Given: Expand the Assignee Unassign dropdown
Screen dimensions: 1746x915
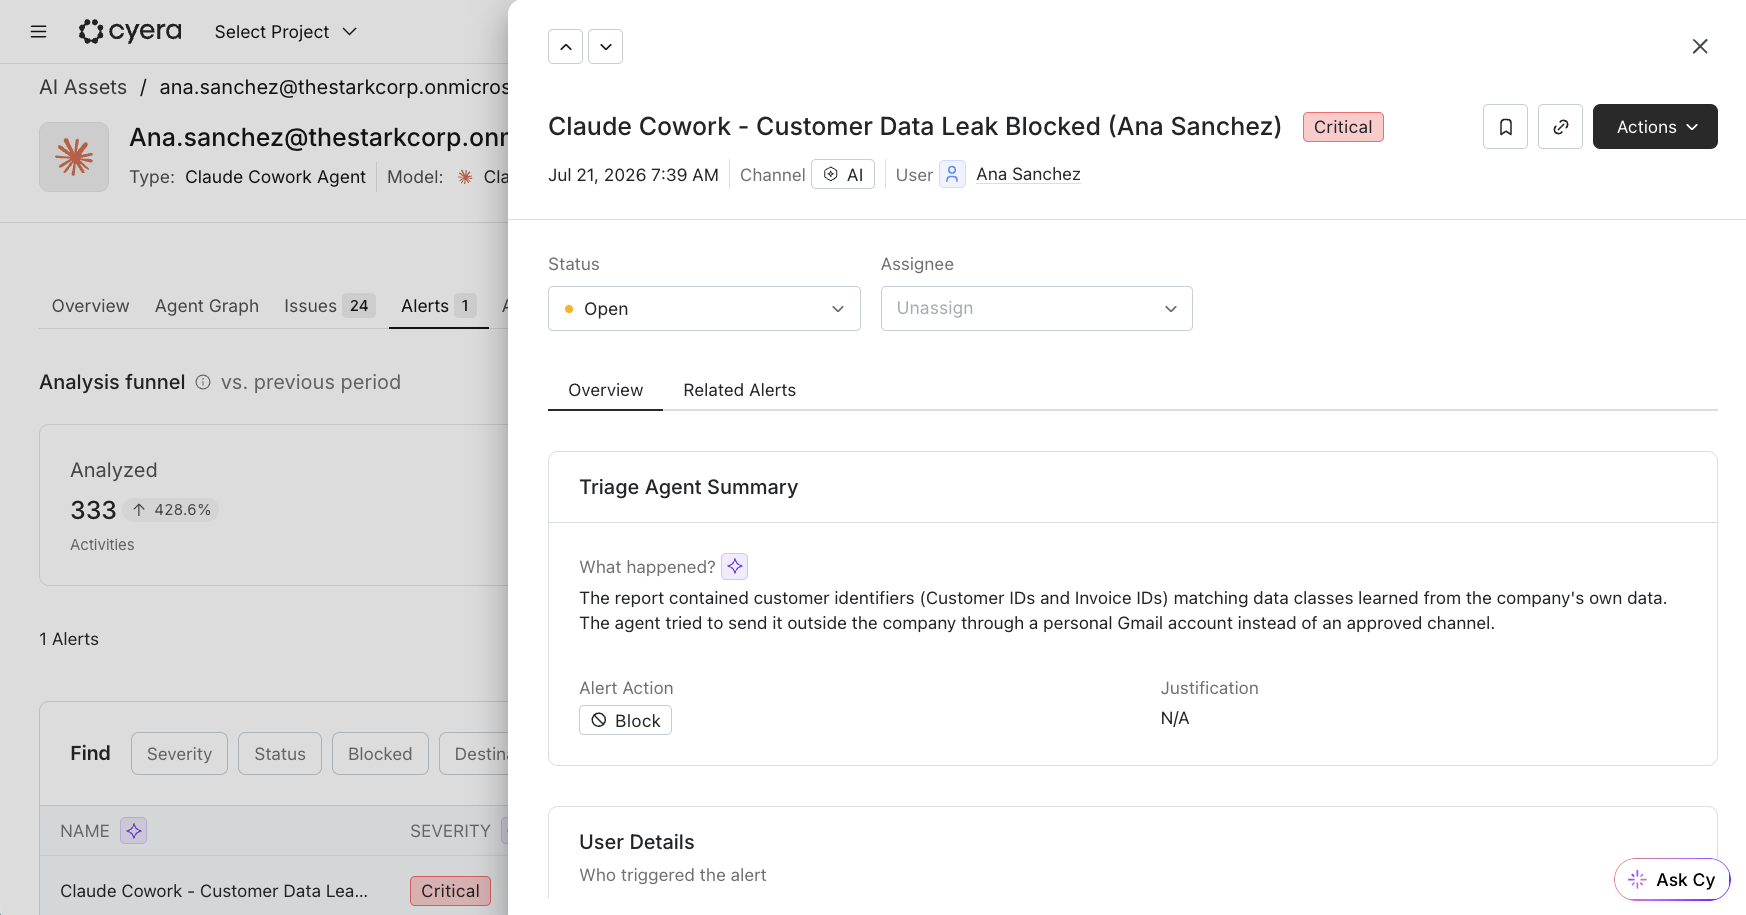Looking at the screenshot, I should (x=1037, y=309).
